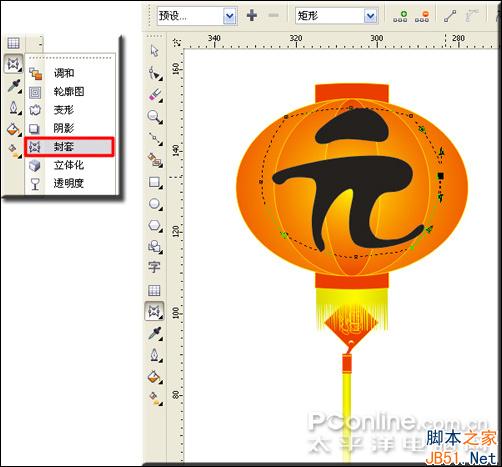Choose the Smudge brush tool in toolbox
502x467 pixels.
[x=155, y=95]
